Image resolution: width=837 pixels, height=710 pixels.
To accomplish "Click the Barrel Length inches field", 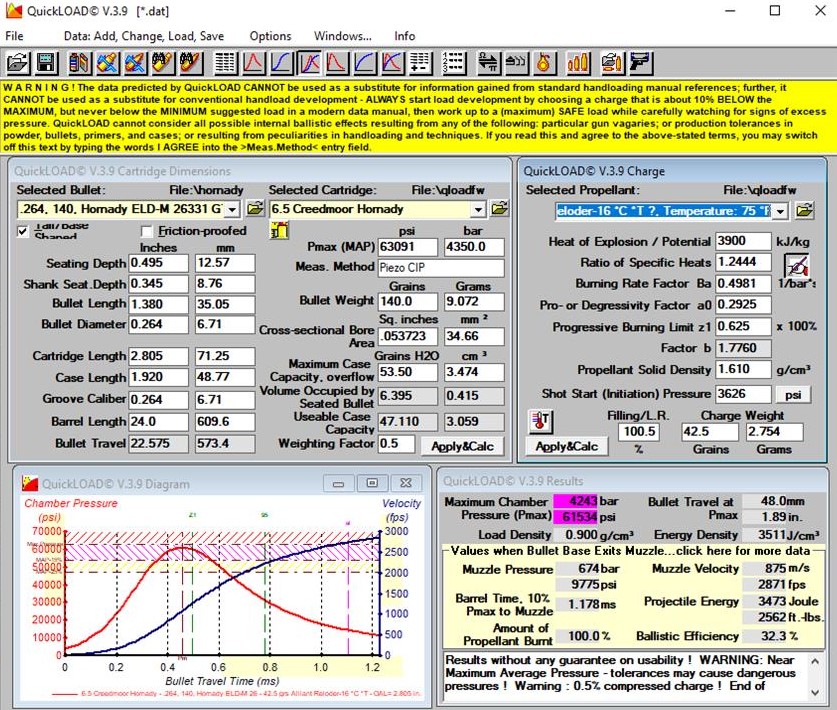I will 159,422.
